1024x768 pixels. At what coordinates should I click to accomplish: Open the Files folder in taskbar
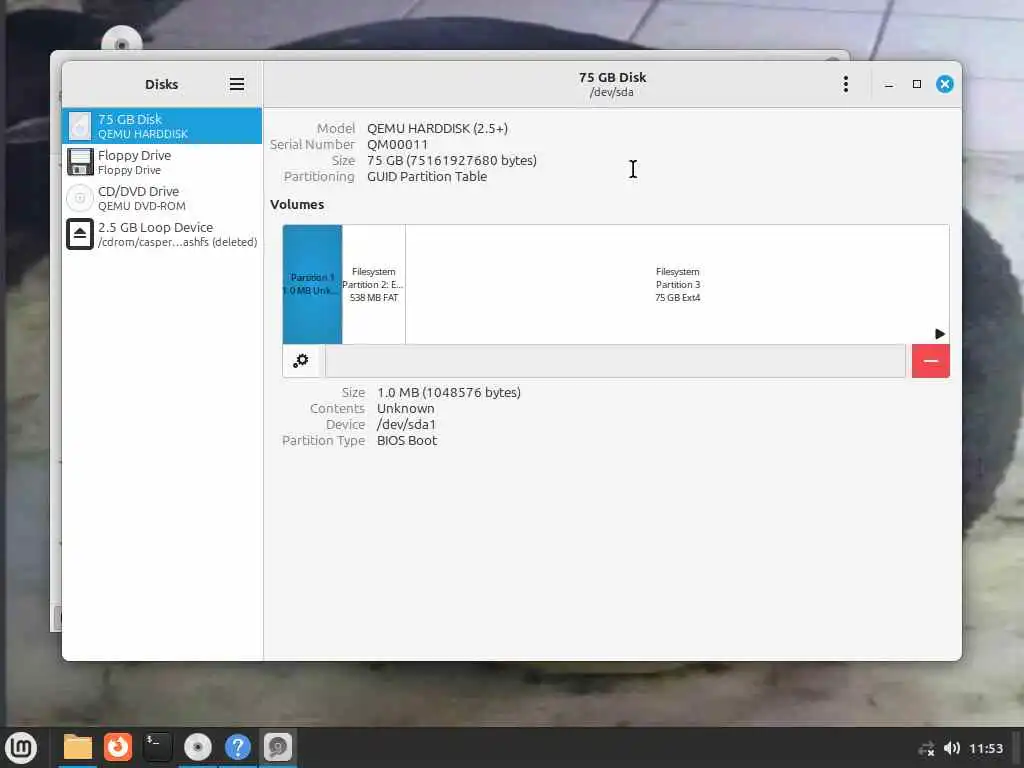[x=78, y=747]
